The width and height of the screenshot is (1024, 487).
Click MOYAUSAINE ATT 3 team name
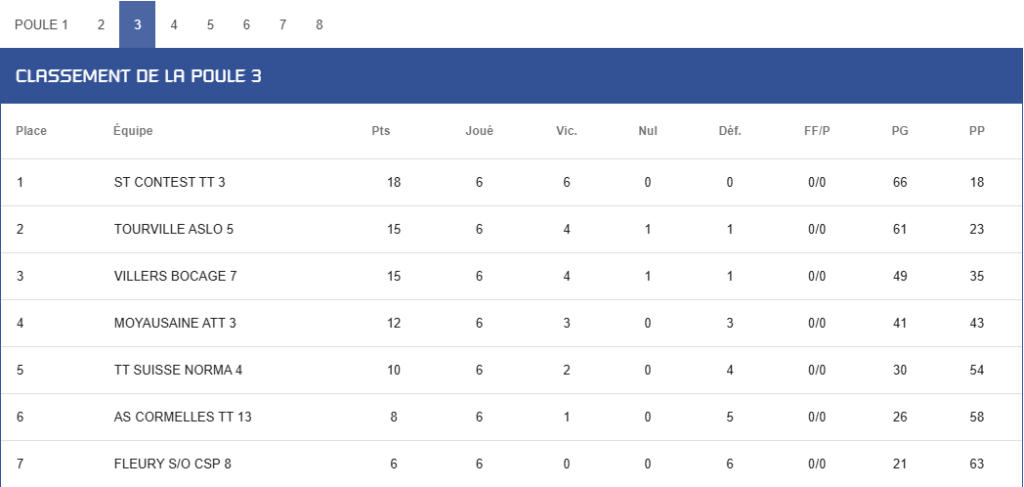(175, 324)
